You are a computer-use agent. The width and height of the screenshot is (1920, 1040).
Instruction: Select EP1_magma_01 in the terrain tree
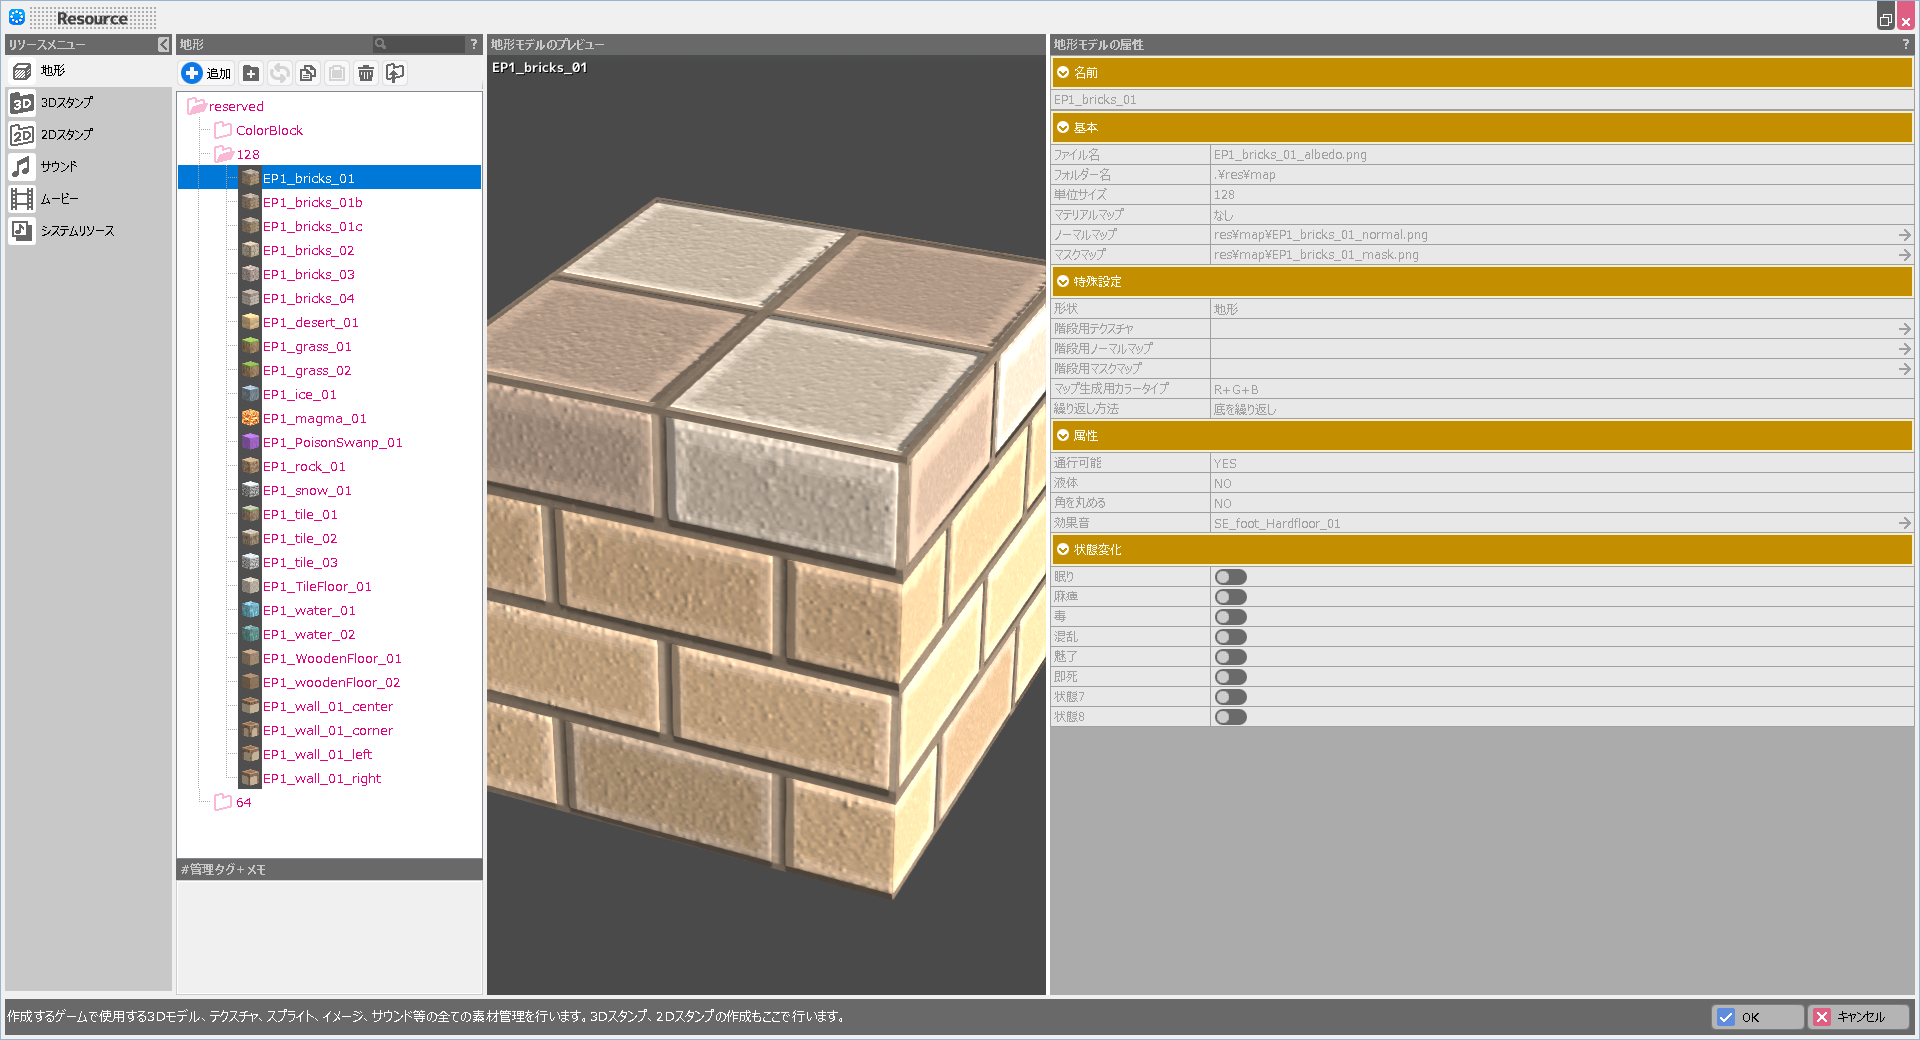pos(314,419)
